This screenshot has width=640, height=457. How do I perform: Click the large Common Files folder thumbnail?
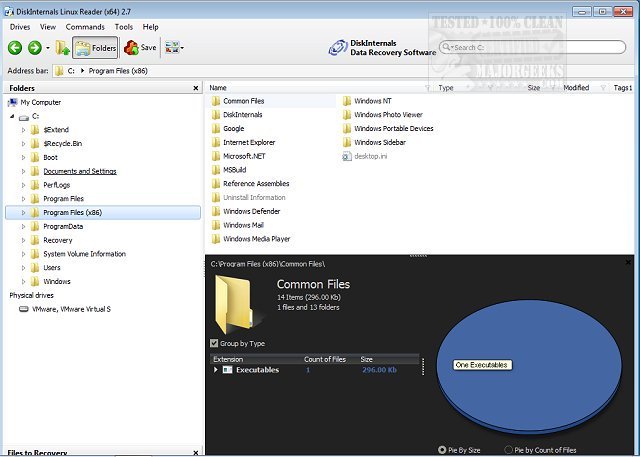(x=233, y=304)
